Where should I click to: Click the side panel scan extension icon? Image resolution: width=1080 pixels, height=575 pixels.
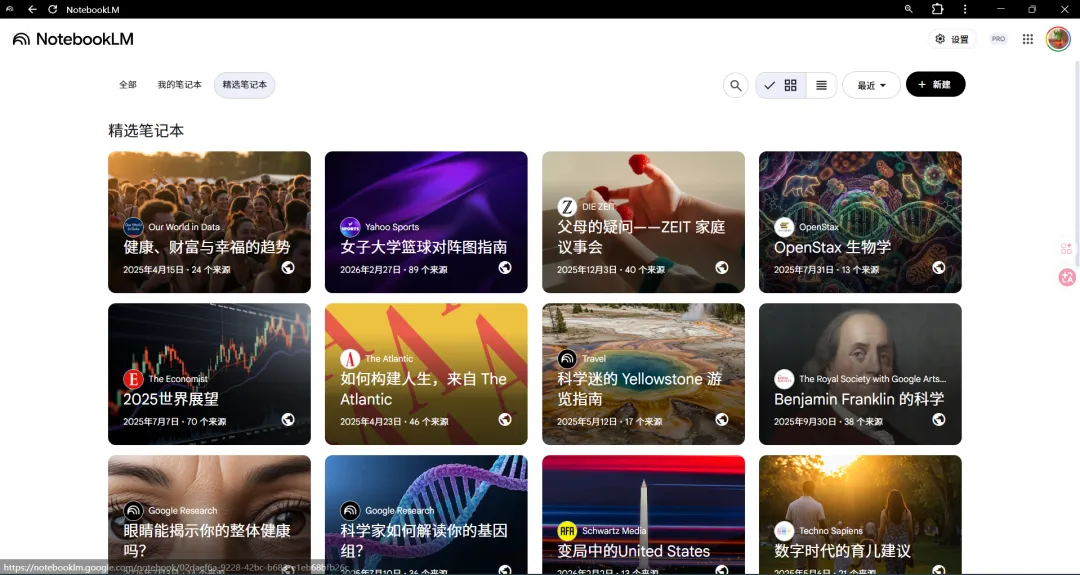1066,249
